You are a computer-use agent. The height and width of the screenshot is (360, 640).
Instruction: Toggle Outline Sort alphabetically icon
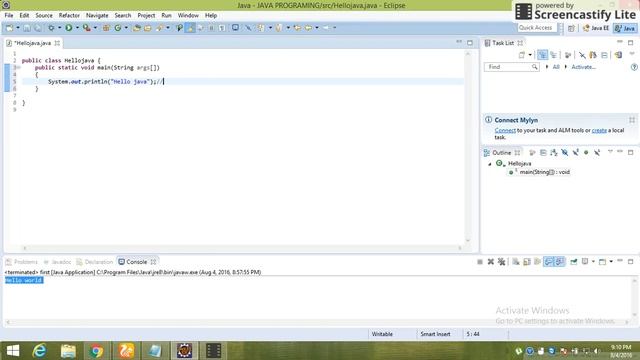tap(553, 153)
